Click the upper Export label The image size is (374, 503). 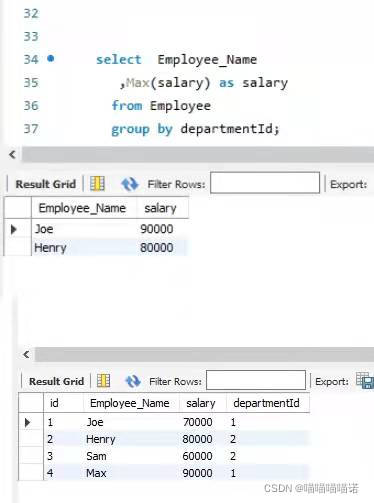click(x=348, y=184)
